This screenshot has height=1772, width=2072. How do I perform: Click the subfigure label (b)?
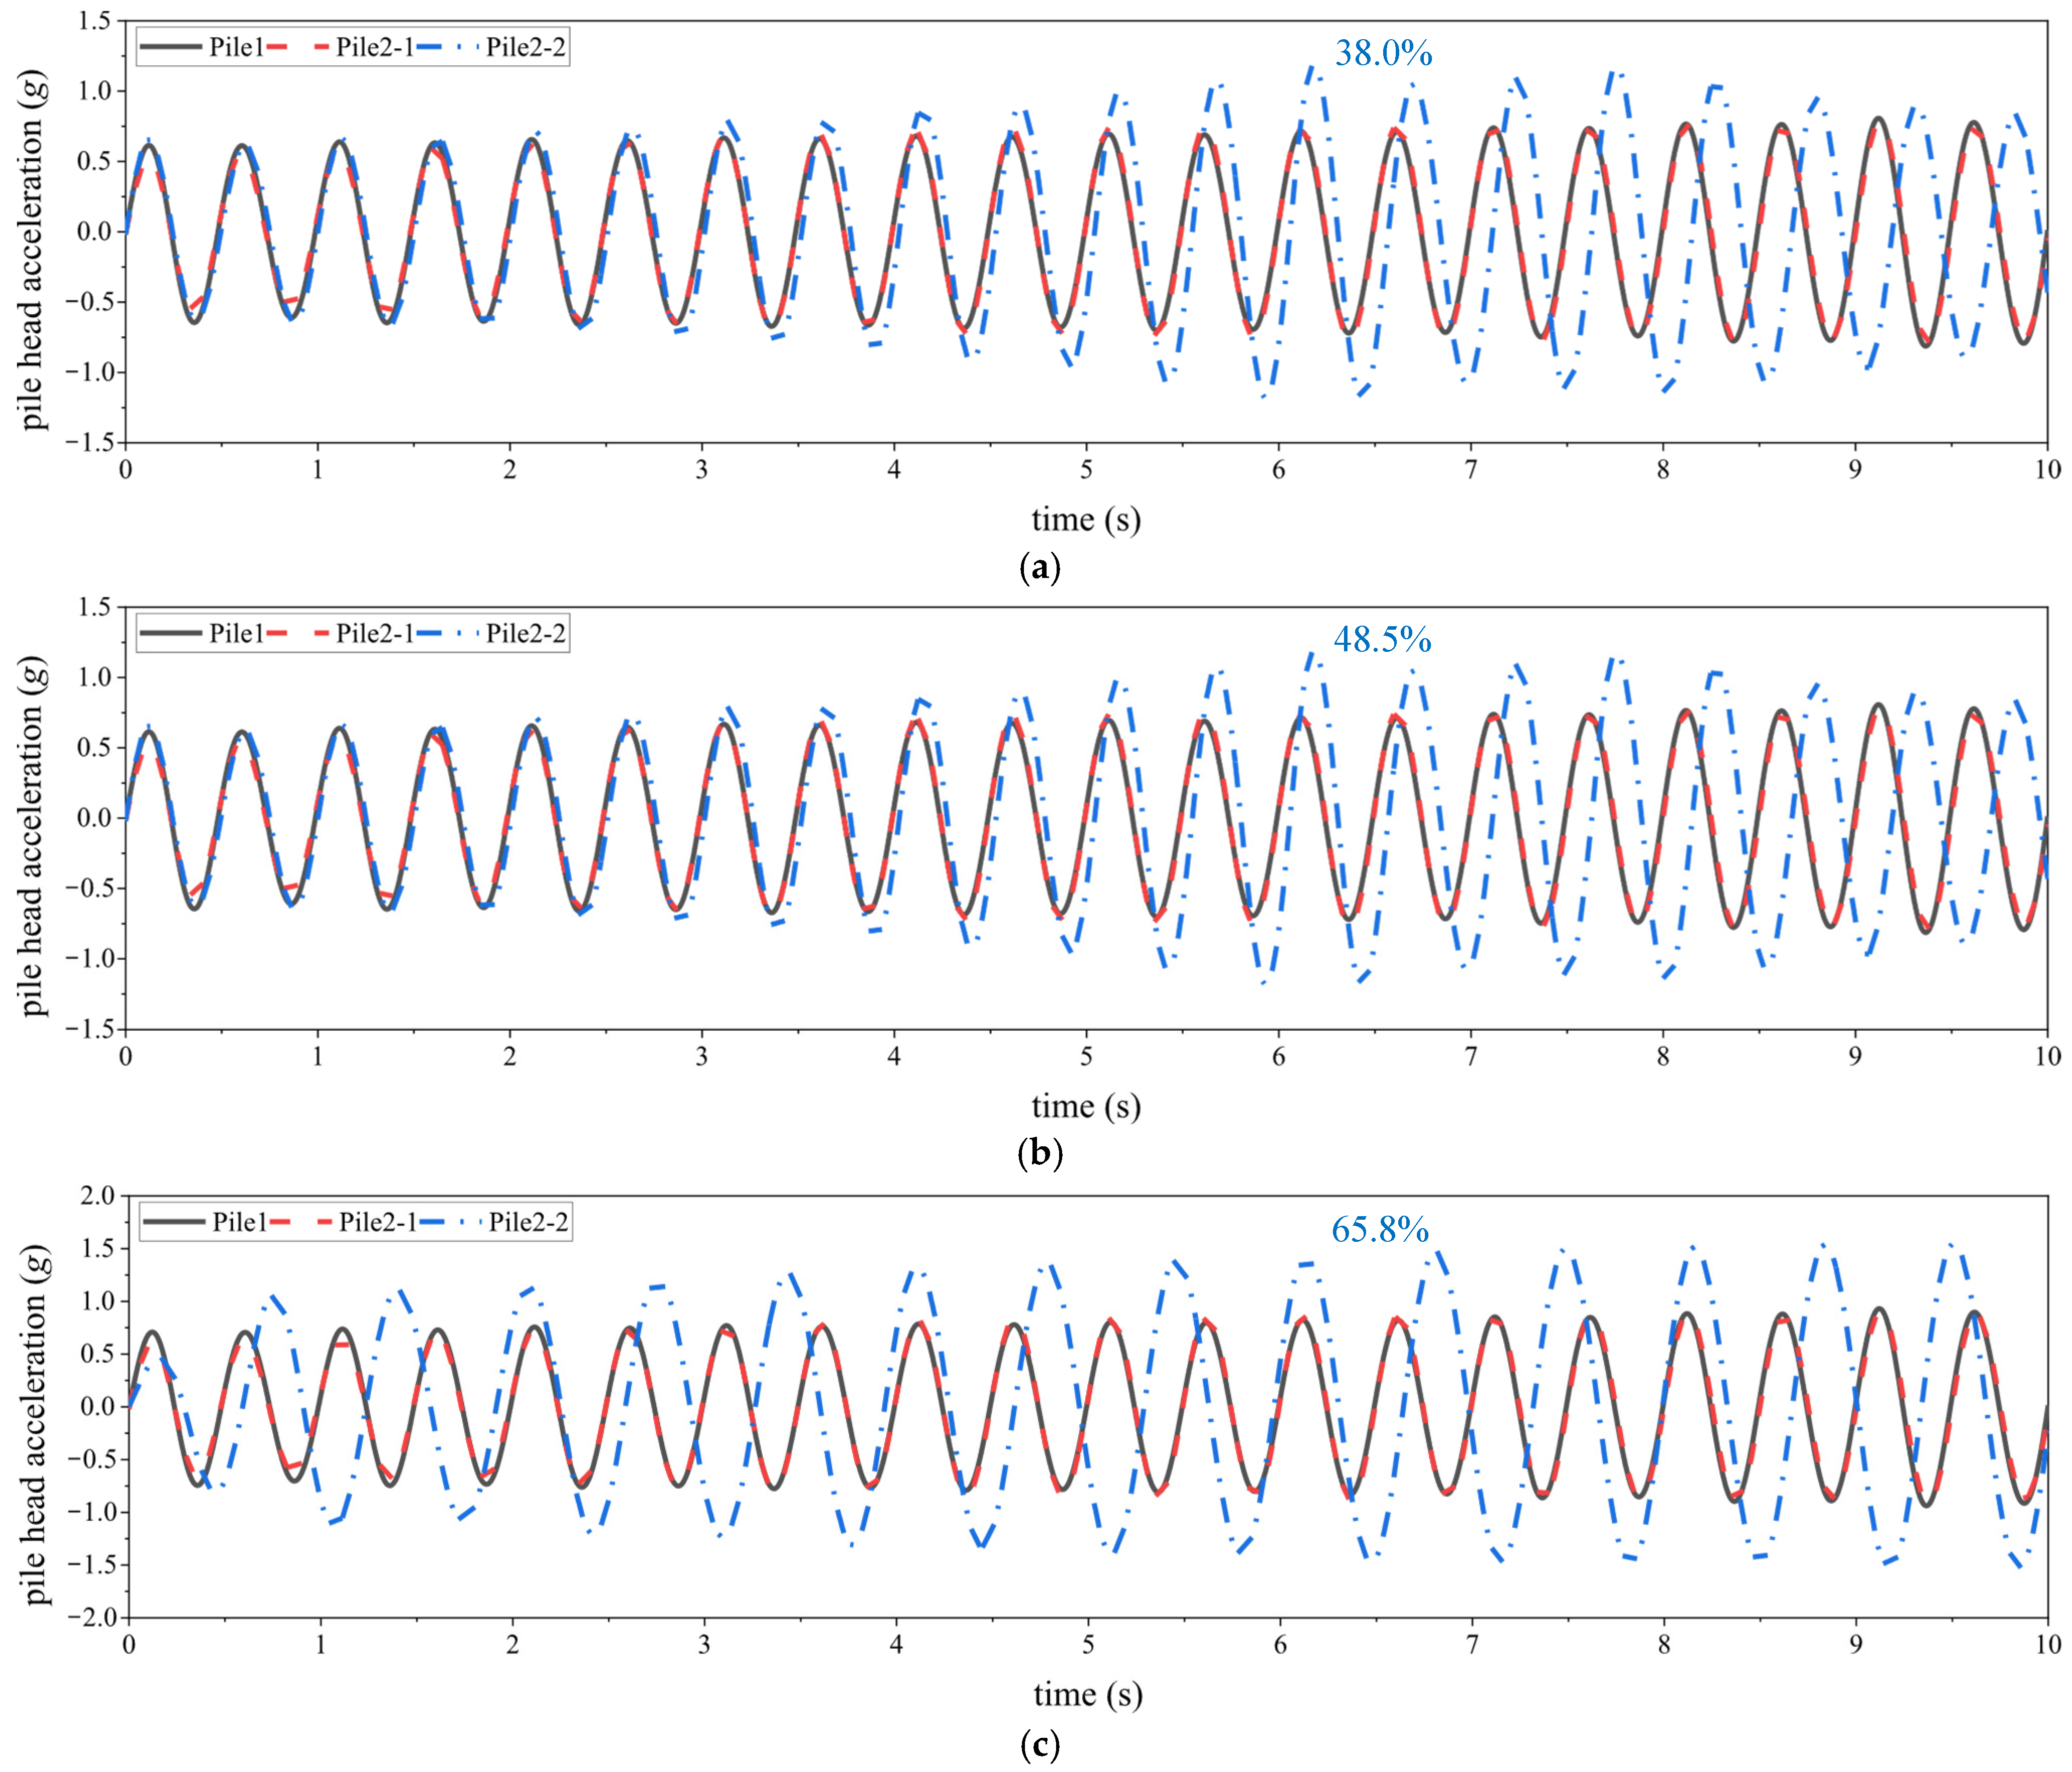1039,1154
